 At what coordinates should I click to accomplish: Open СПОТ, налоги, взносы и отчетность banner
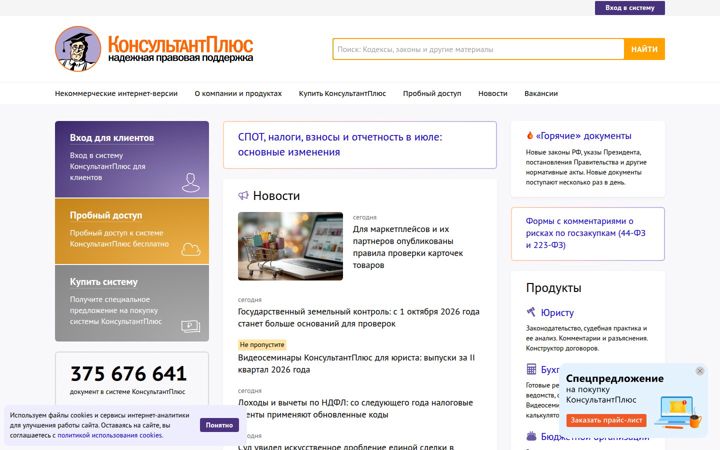click(360, 145)
